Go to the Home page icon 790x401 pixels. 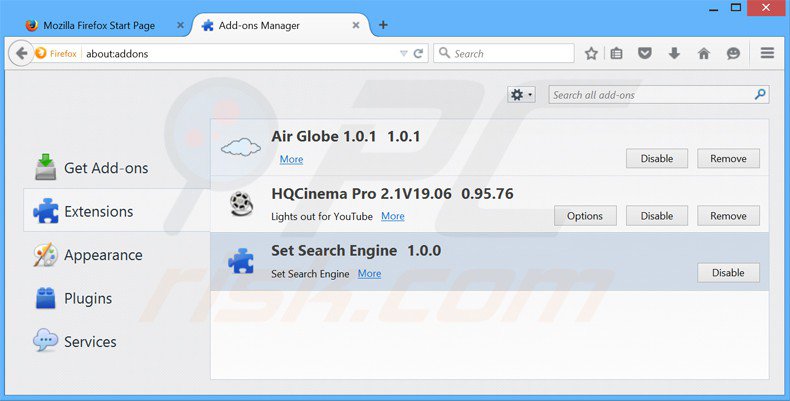pyautogui.click(x=704, y=53)
